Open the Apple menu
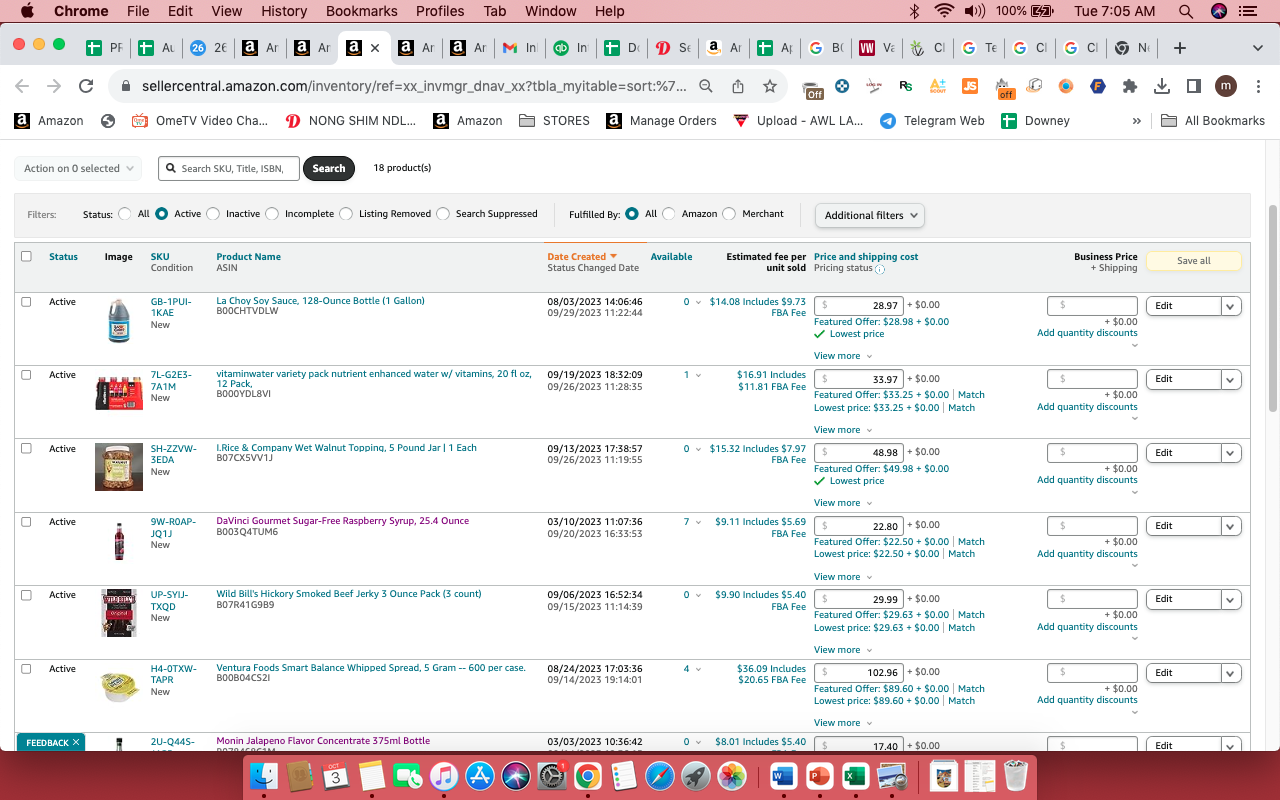Image resolution: width=1280 pixels, height=800 pixels. click(x=27, y=11)
